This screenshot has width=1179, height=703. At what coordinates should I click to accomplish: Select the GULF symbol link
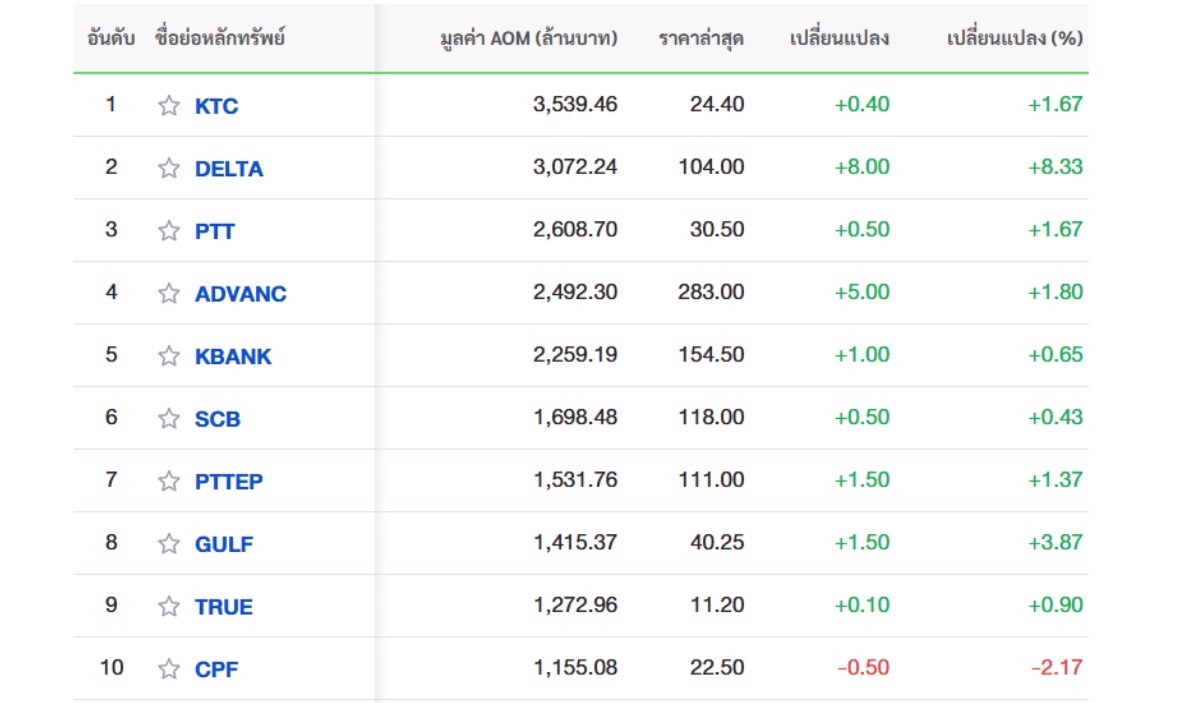[x=224, y=544]
